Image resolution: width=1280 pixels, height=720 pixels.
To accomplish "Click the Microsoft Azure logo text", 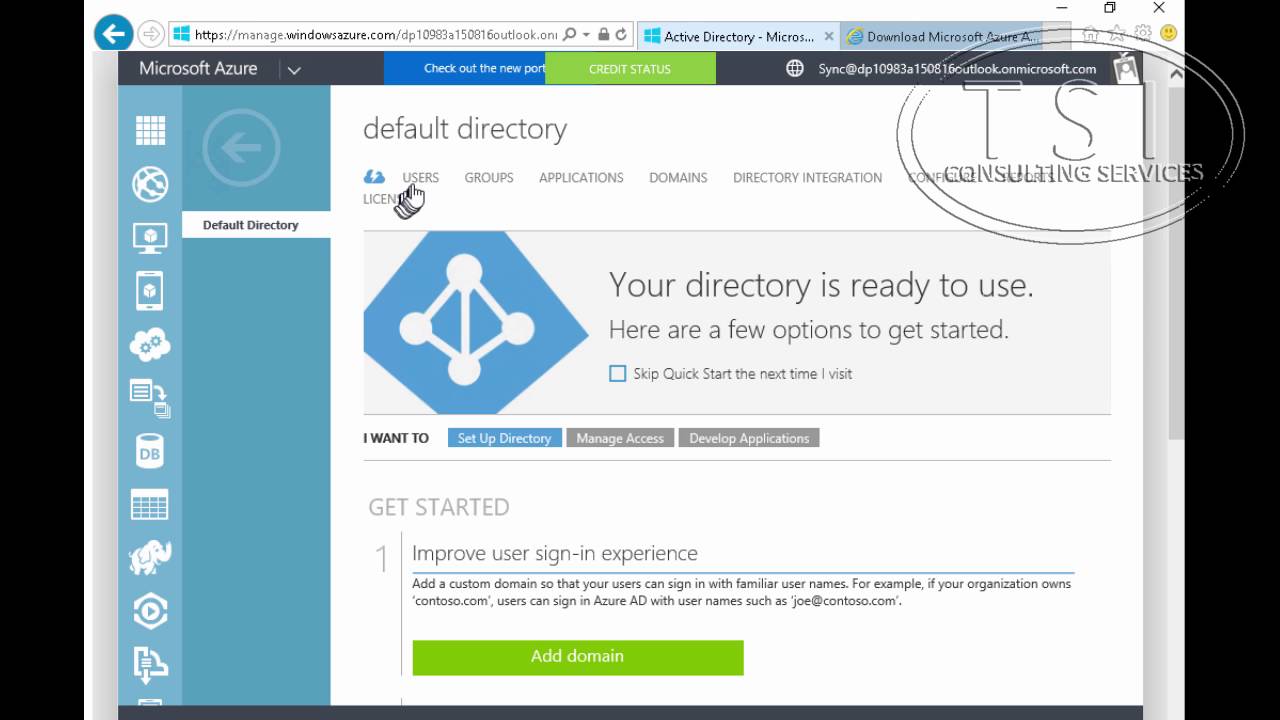I will click(198, 69).
